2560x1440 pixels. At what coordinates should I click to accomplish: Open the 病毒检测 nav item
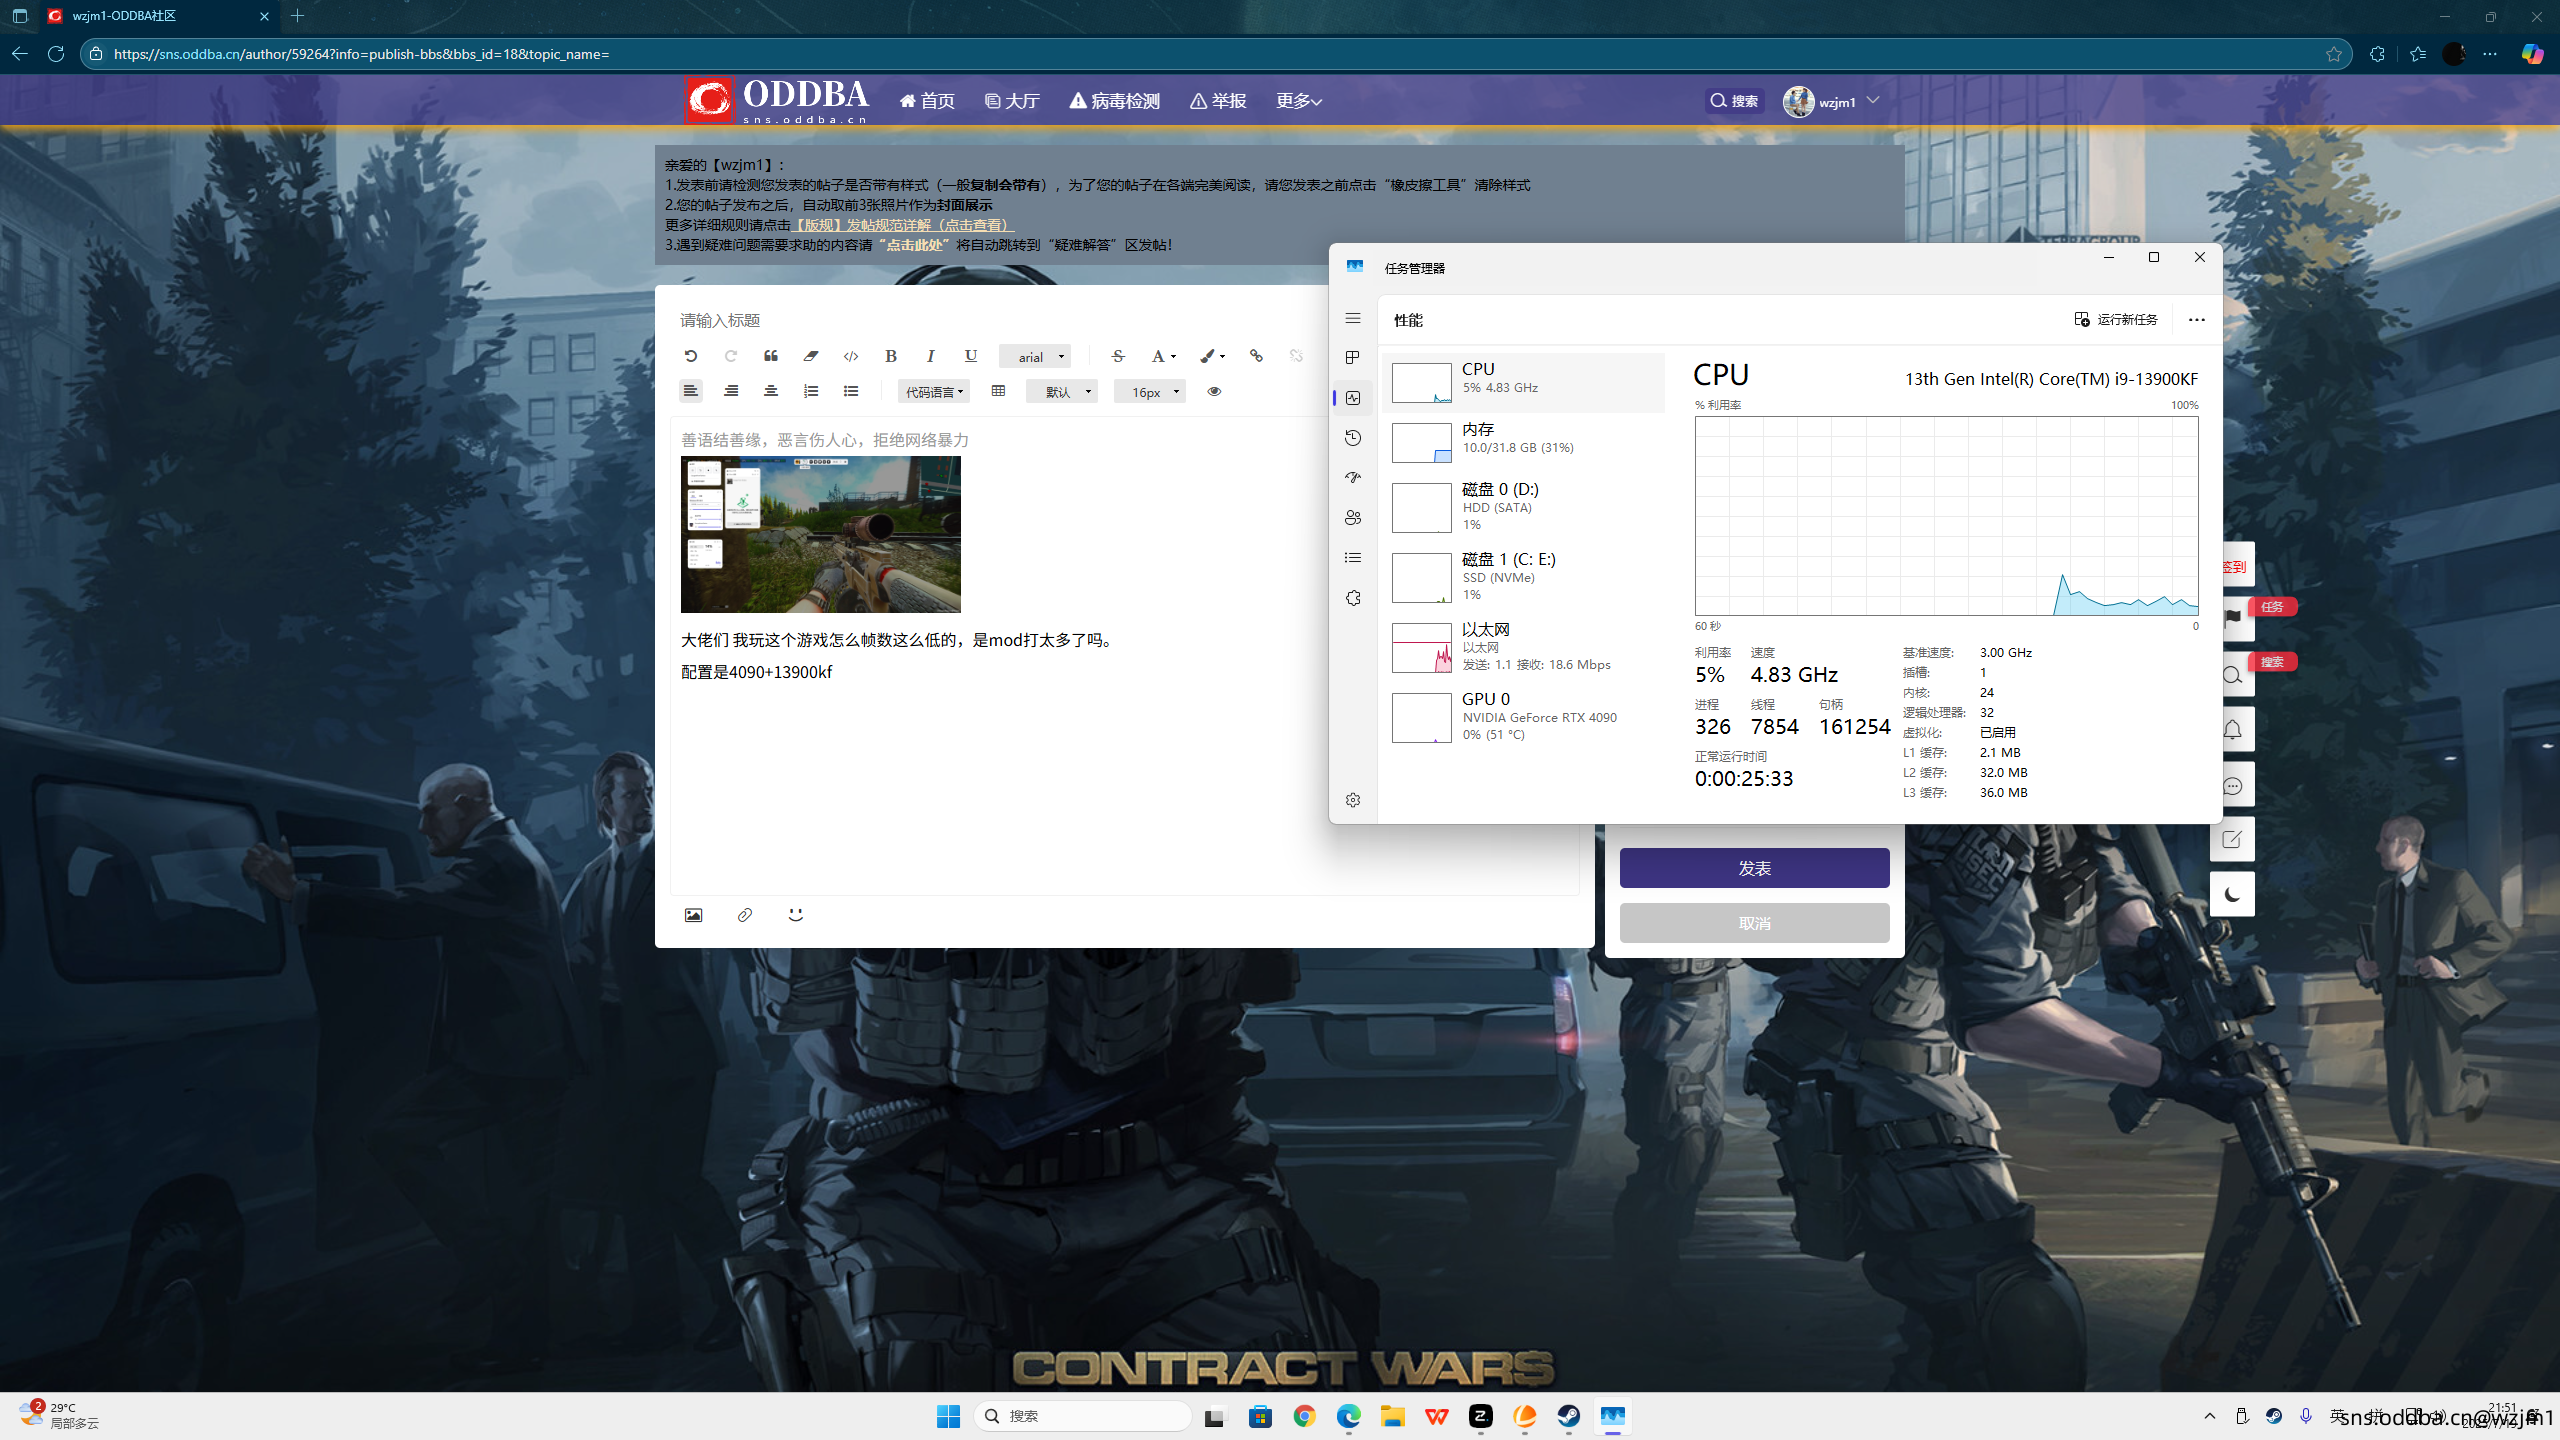coord(1114,101)
